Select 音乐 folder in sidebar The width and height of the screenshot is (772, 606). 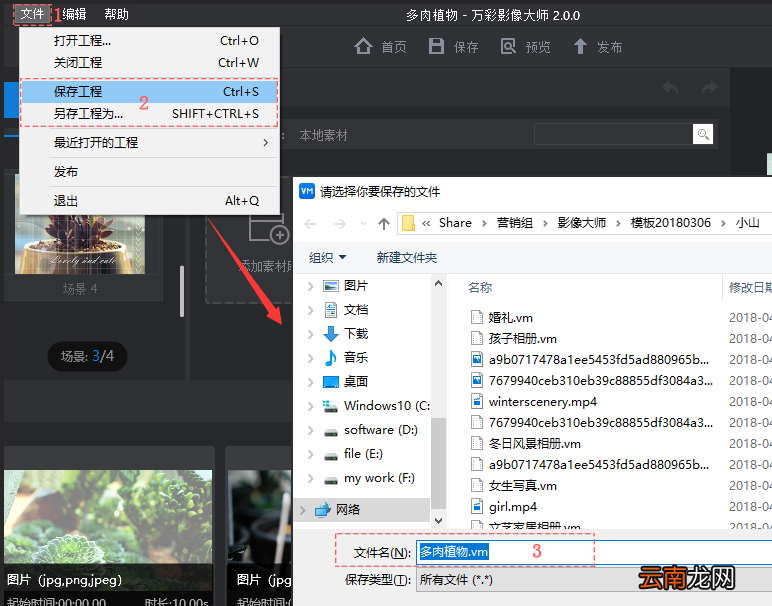(x=355, y=357)
